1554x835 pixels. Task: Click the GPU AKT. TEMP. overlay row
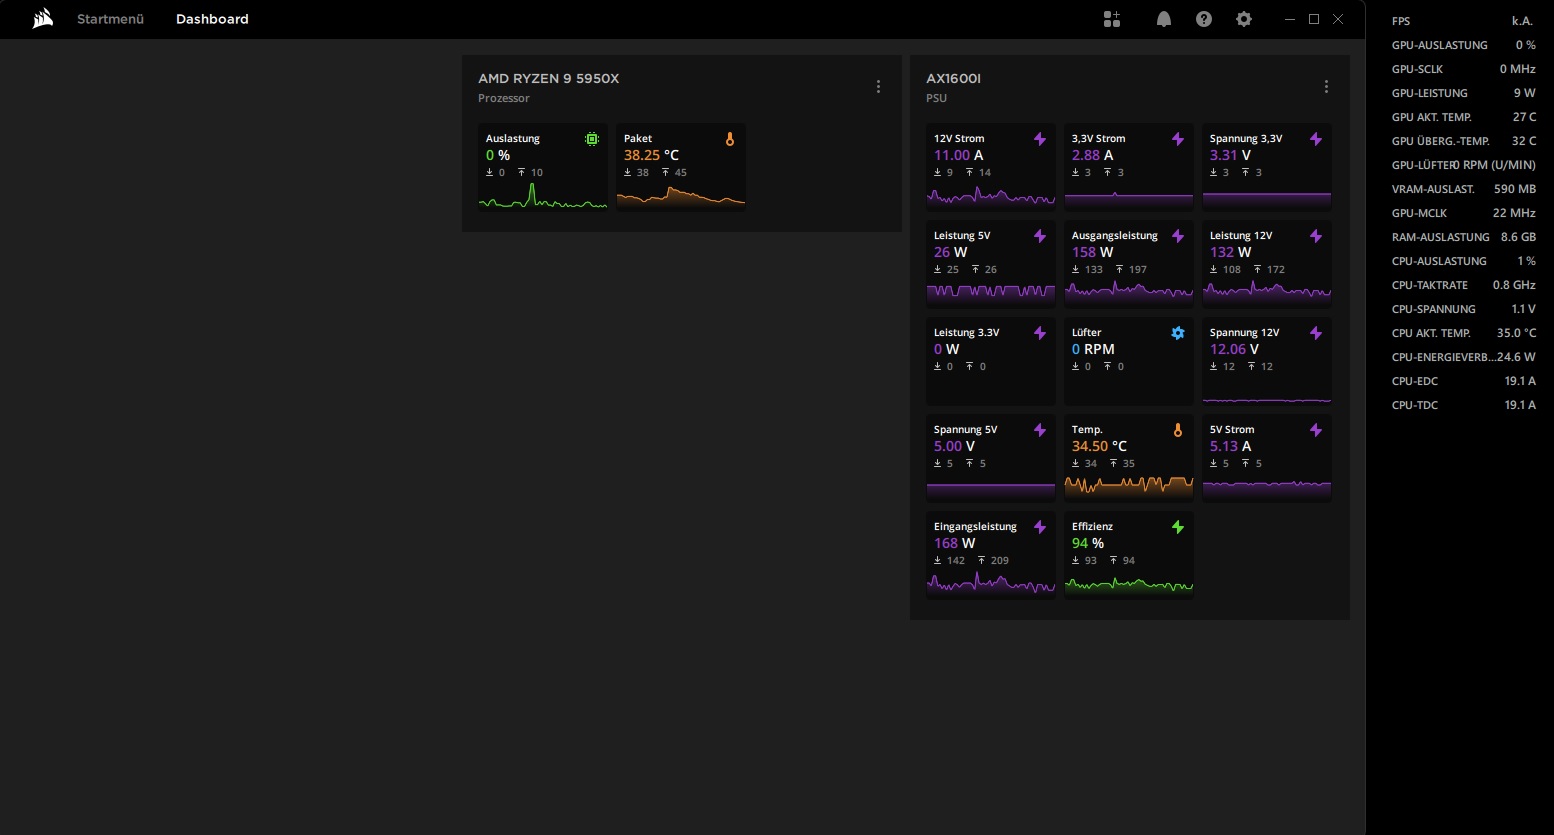(1463, 117)
